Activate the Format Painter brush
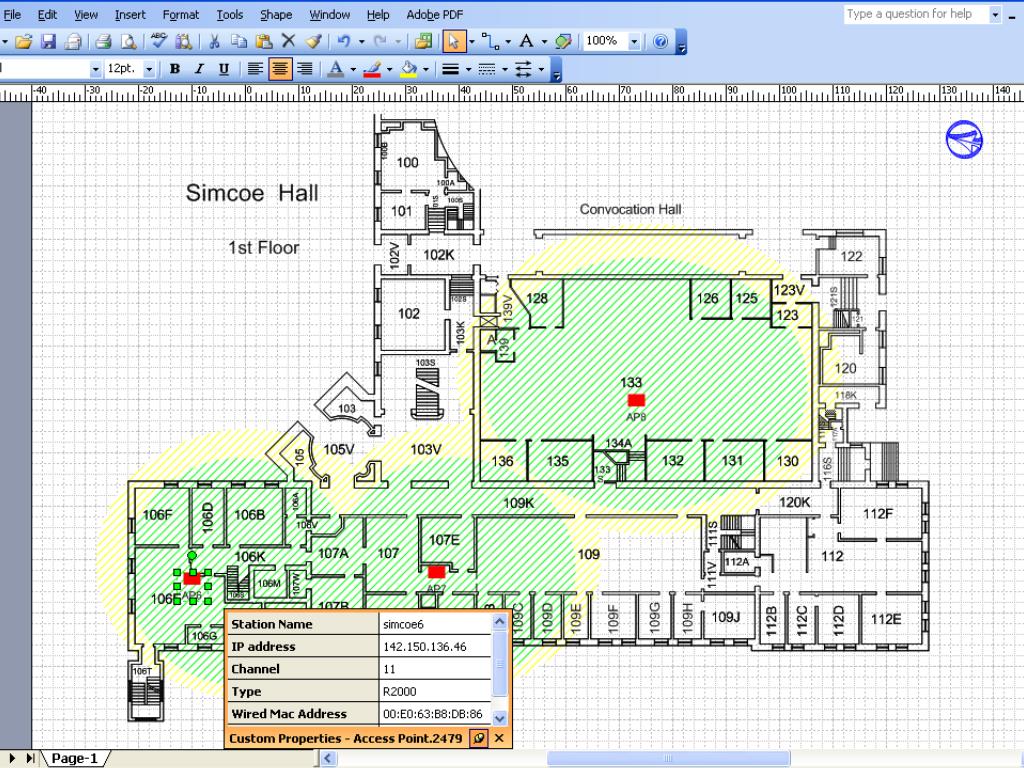The image size is (1024, 768). tap(313, 42)
